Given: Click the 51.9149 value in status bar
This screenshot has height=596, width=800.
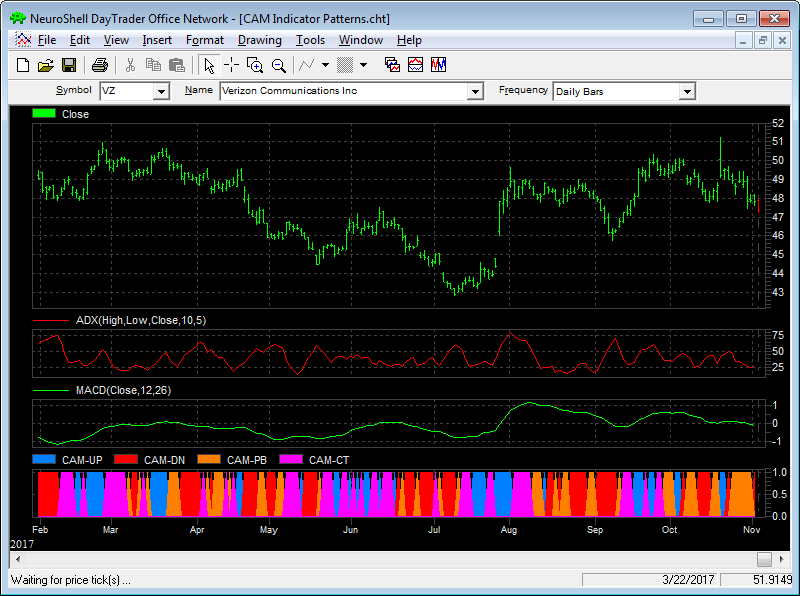Looking at the screenshot, I should pyautogui.click(x=772, y=580).
